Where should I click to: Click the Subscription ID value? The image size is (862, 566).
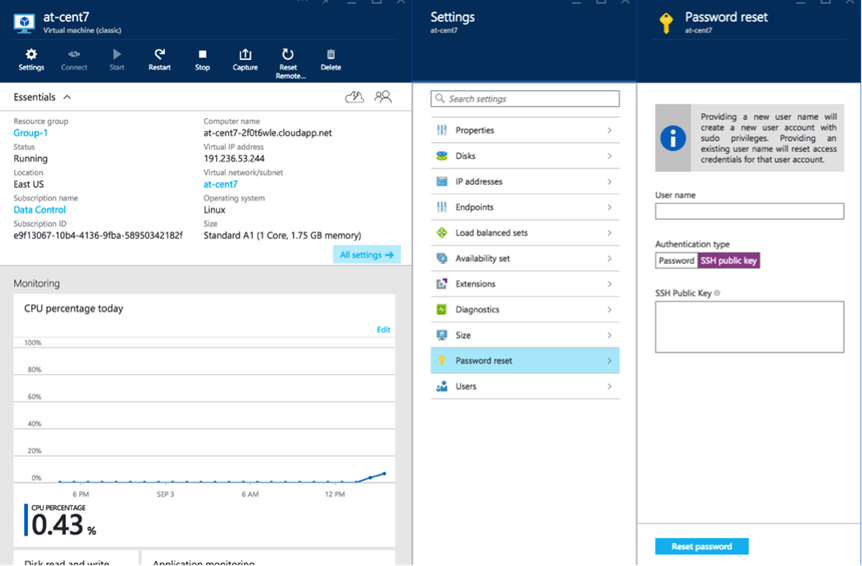tap(98, 236)
